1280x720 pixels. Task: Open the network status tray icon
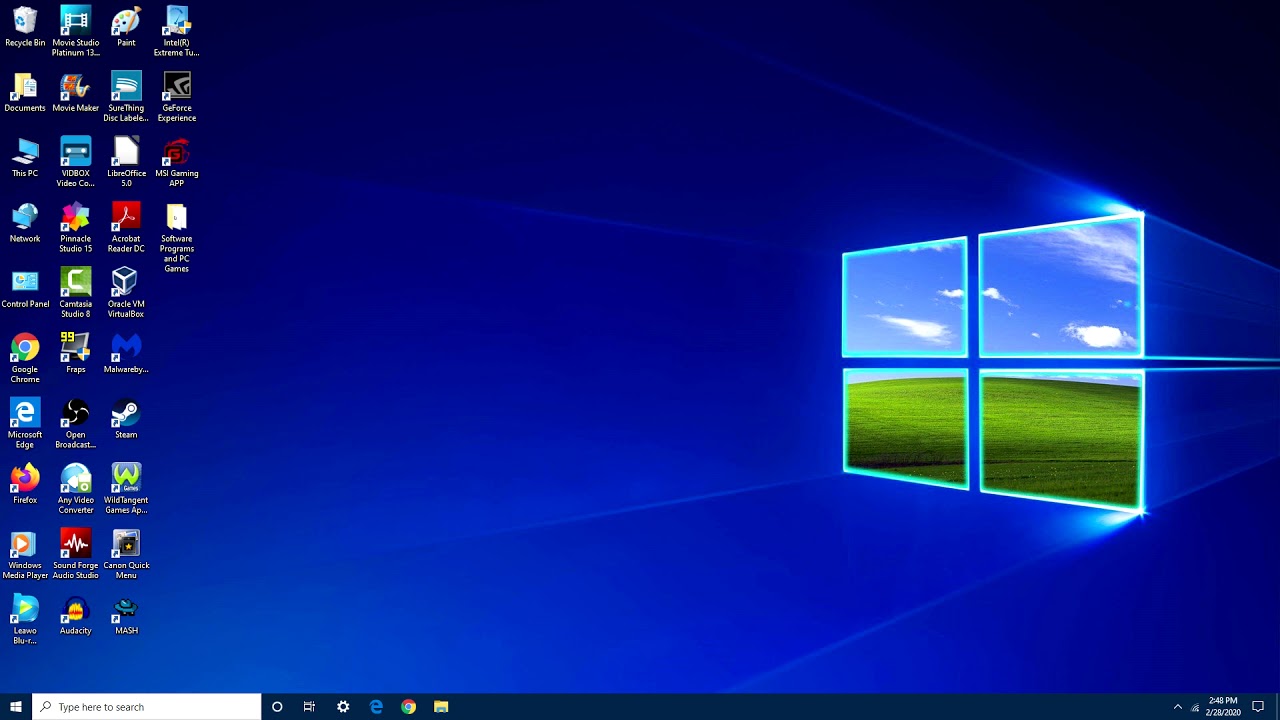point(1195,707)
